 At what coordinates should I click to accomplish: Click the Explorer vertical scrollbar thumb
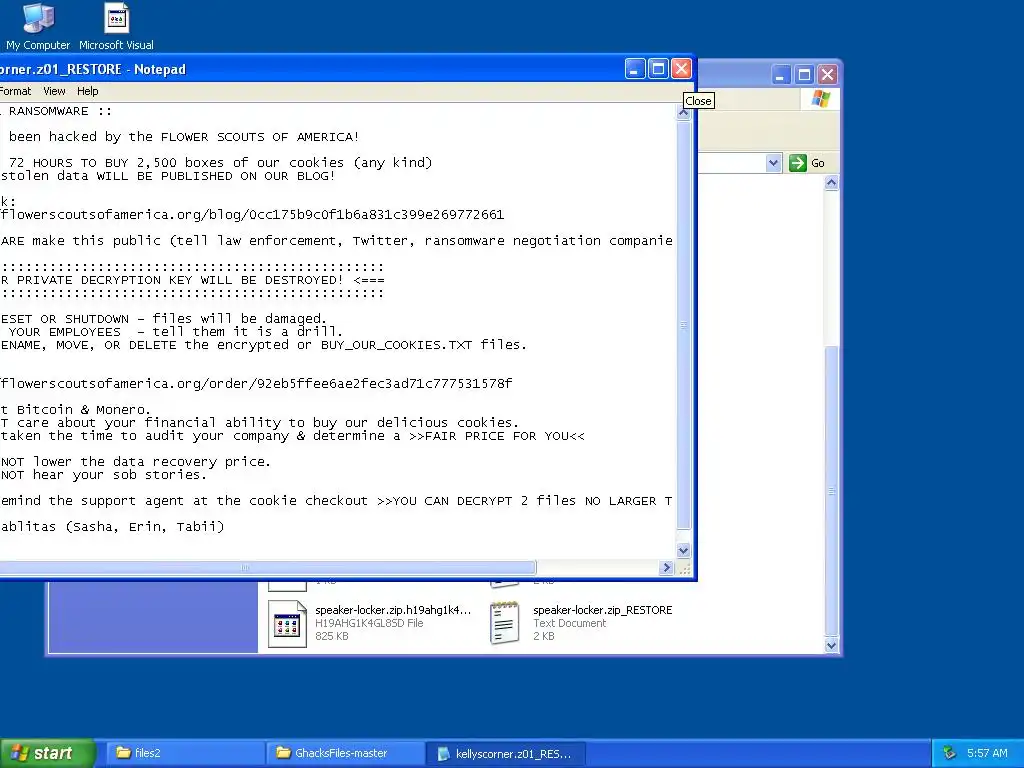[831, 490]
